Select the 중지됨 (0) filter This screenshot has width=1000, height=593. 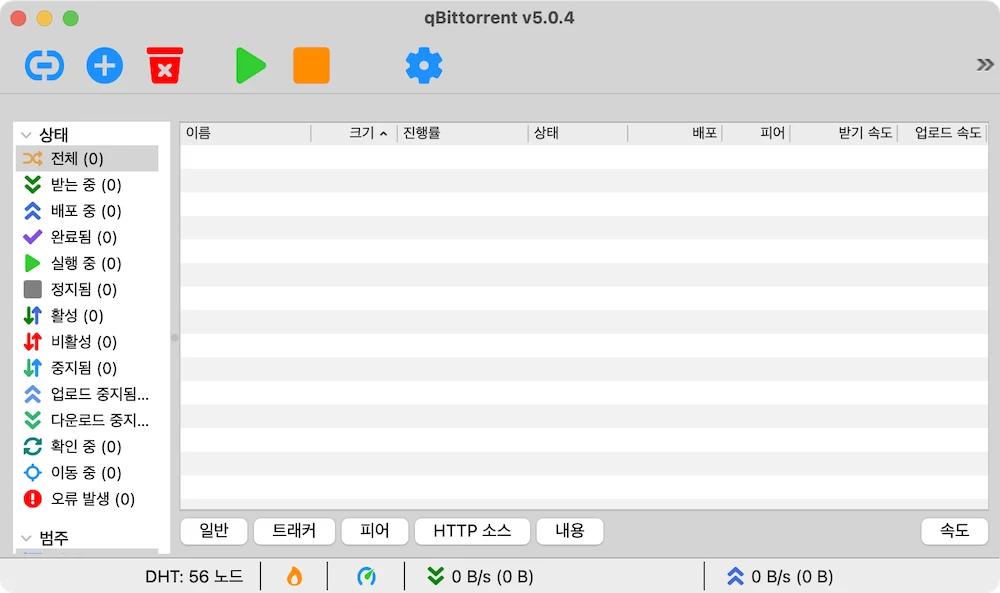pos(87,367)
